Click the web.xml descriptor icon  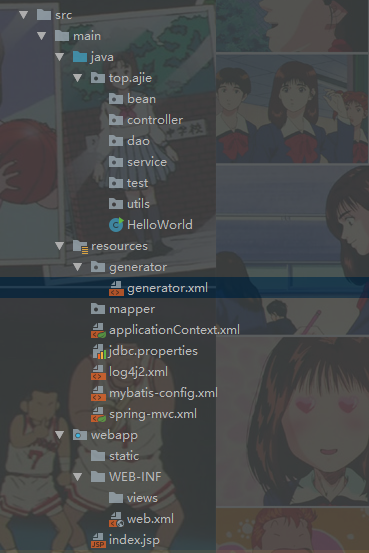tap(116, 519)
